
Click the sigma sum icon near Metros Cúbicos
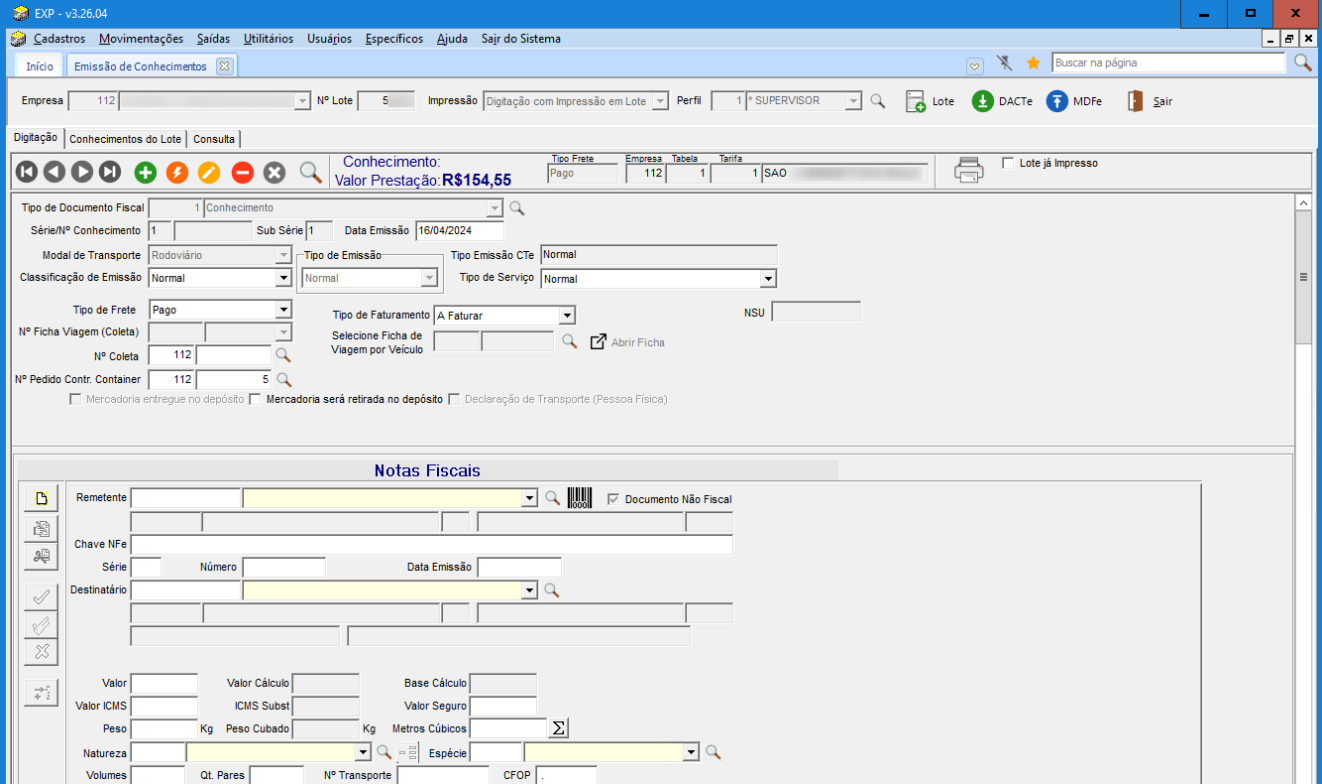560,728
